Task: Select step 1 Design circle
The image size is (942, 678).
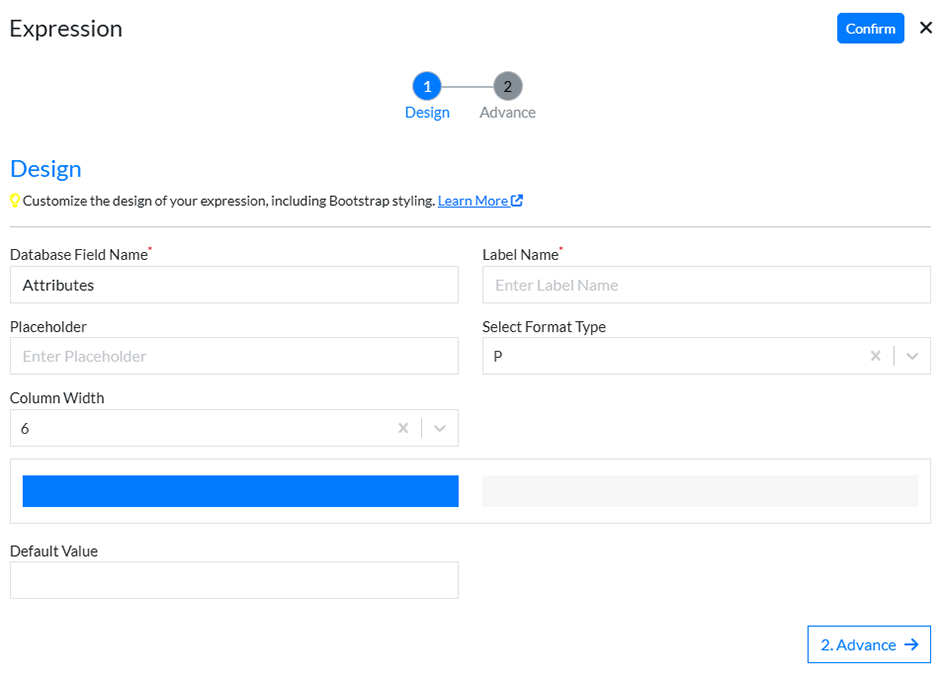Action: coord(427,86)
